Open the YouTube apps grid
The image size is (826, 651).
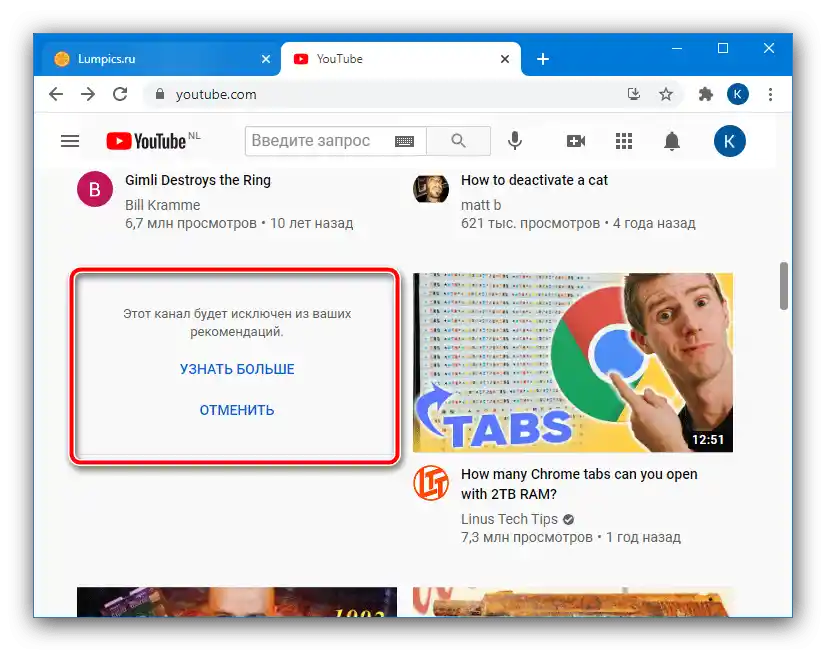coord(624,141)
